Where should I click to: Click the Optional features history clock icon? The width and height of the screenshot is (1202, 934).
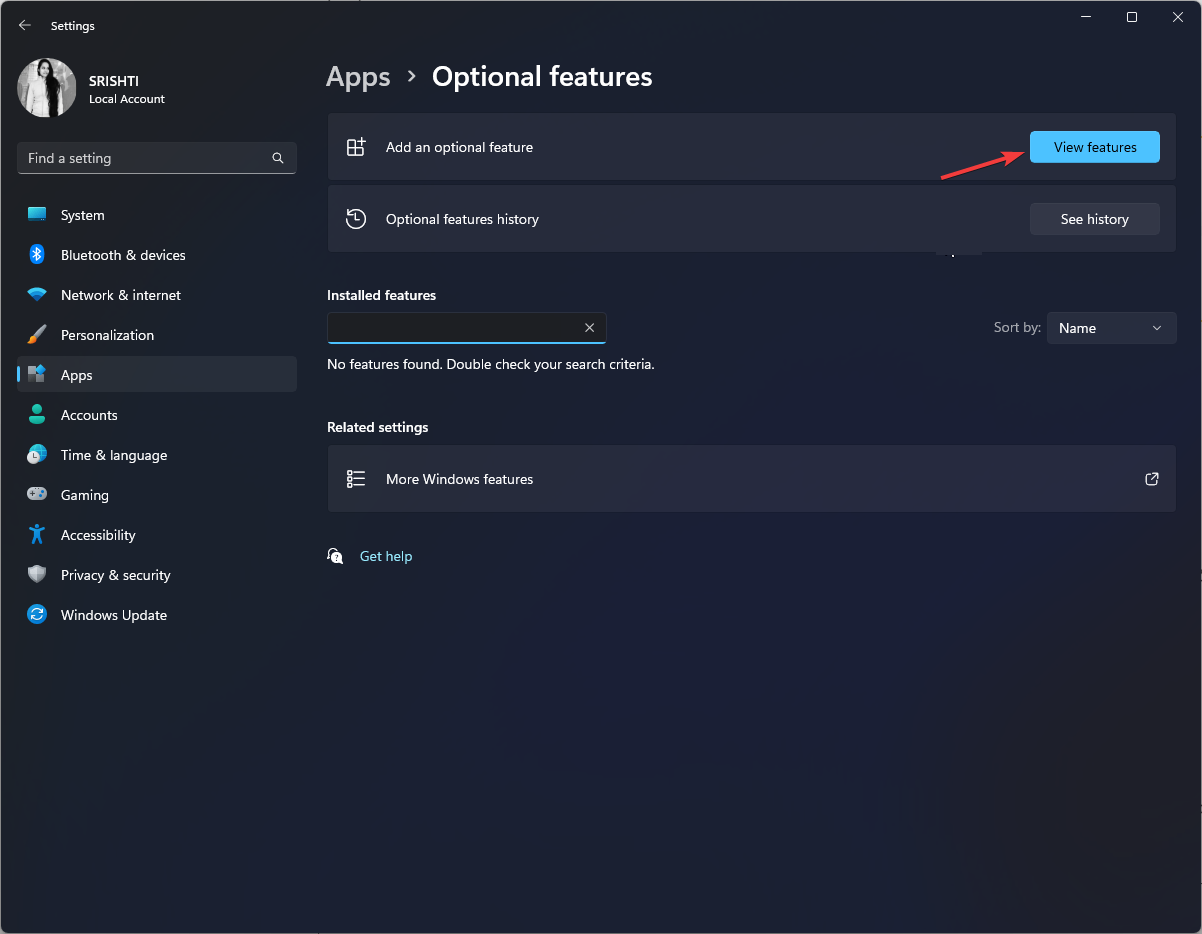tap(356, 219)
